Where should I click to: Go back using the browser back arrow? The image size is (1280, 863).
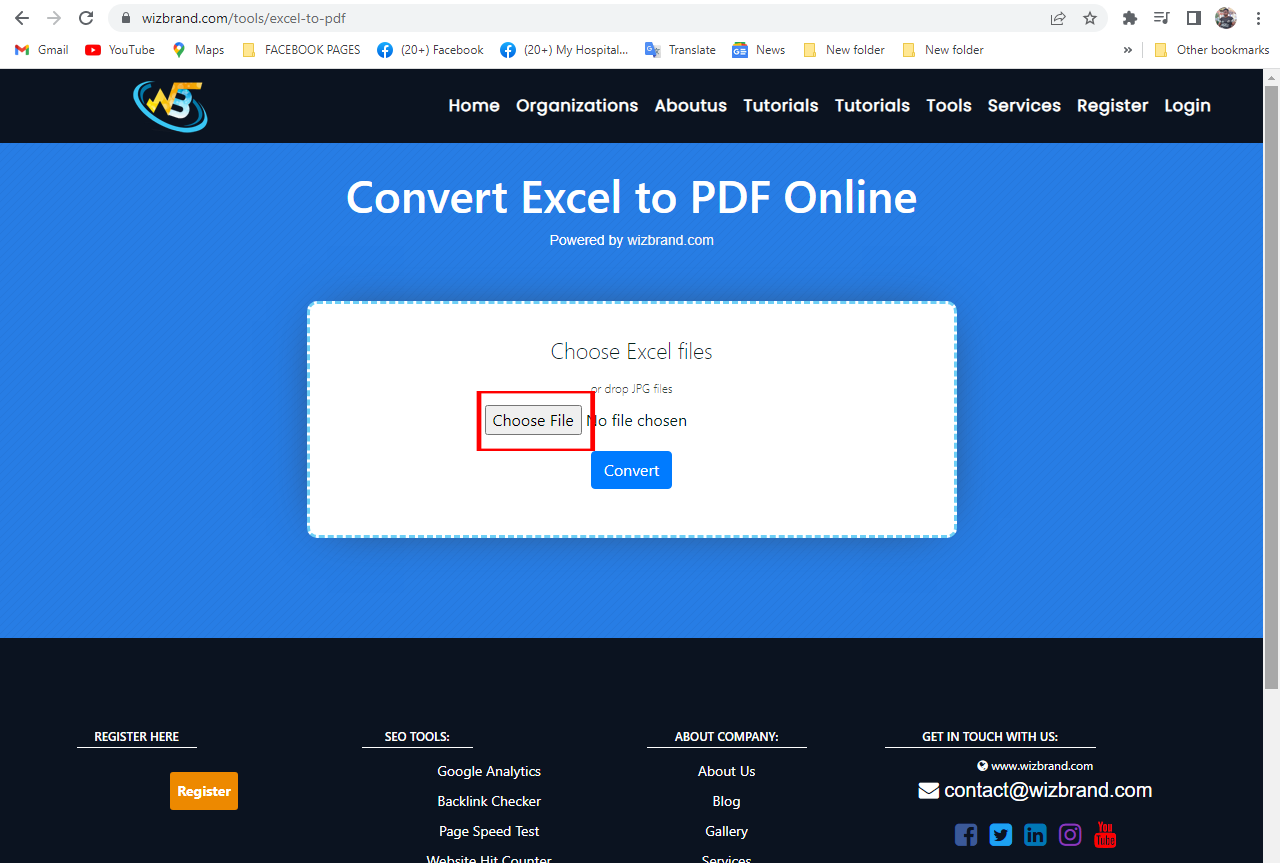point(22,18)
